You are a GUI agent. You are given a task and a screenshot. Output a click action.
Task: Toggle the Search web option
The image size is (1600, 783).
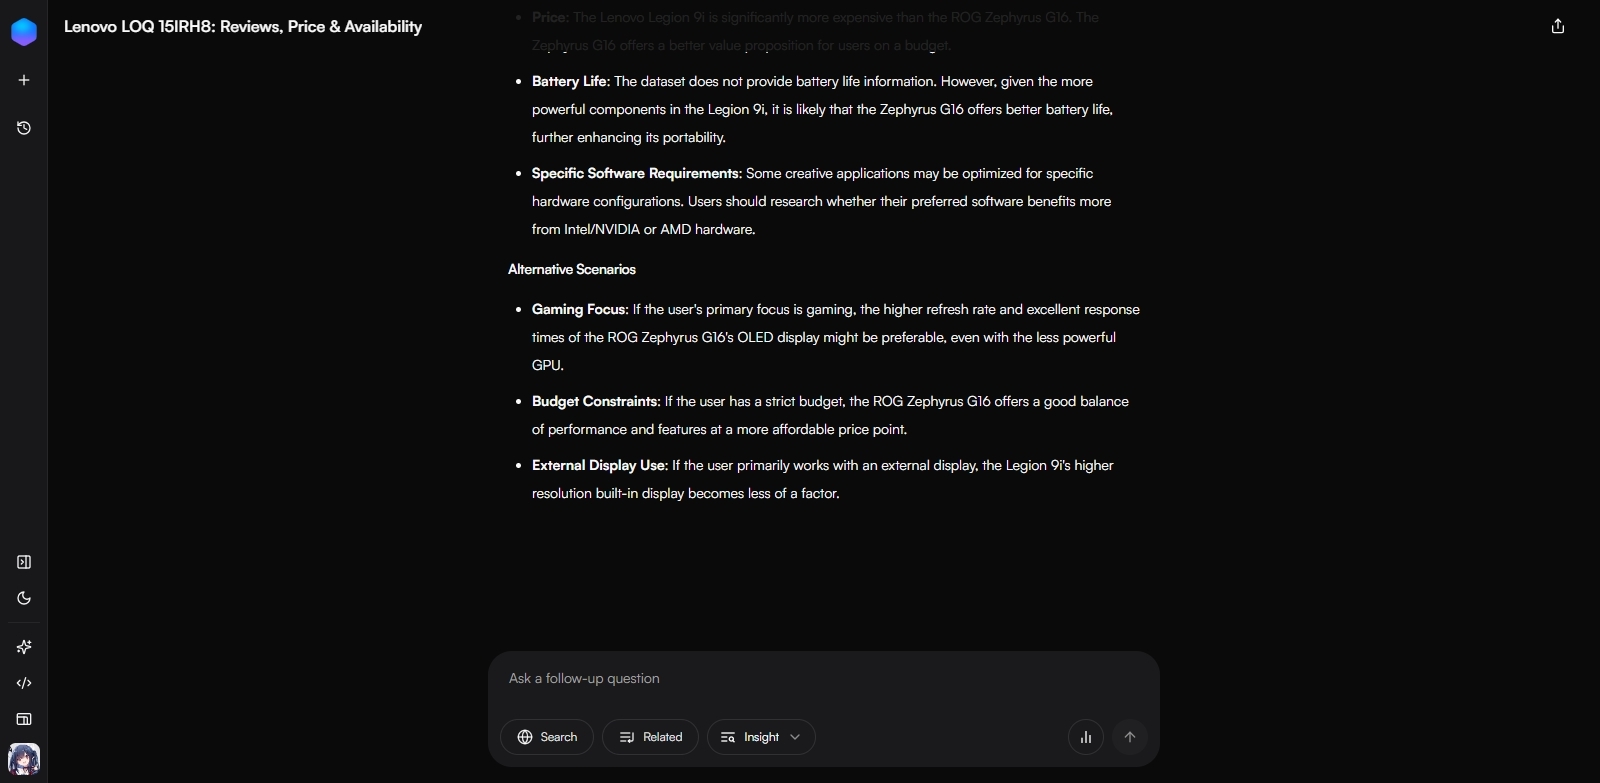click(547, 737)
